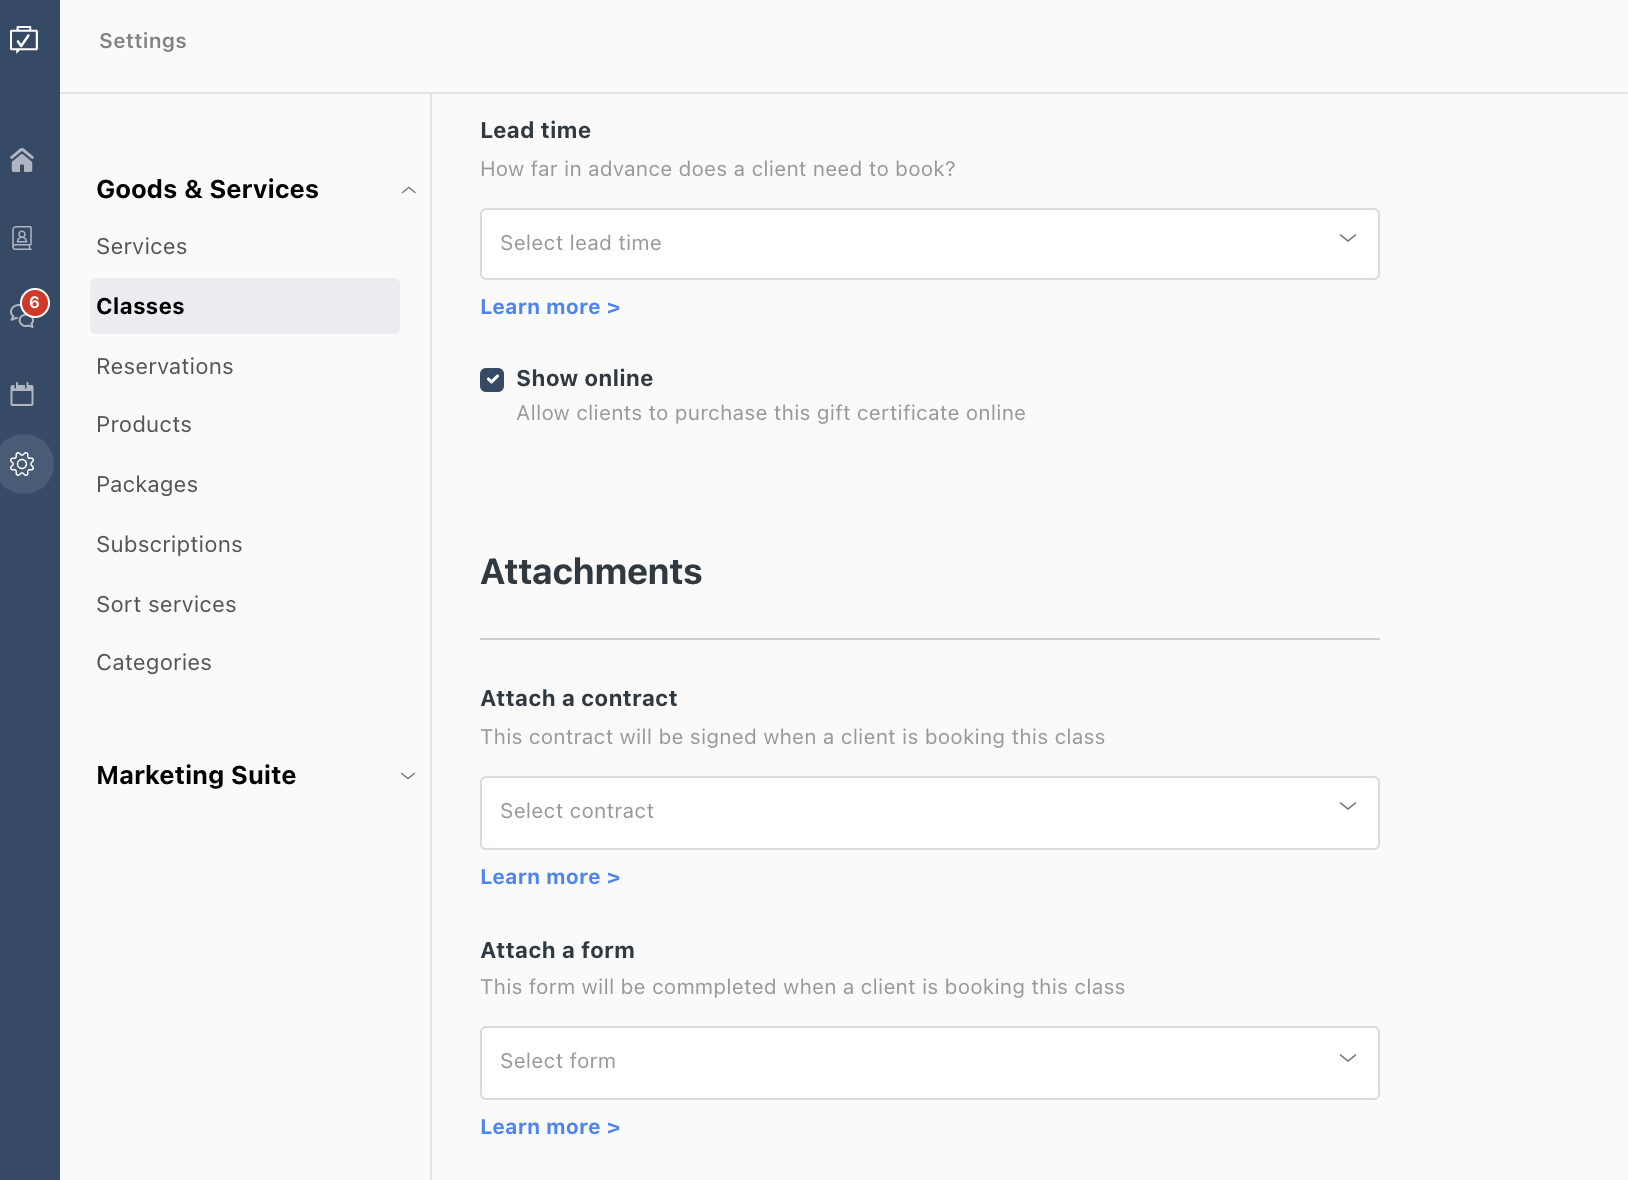Click the Settings page title
The height and width of the screenshot is (1180, 1628).
143,41
